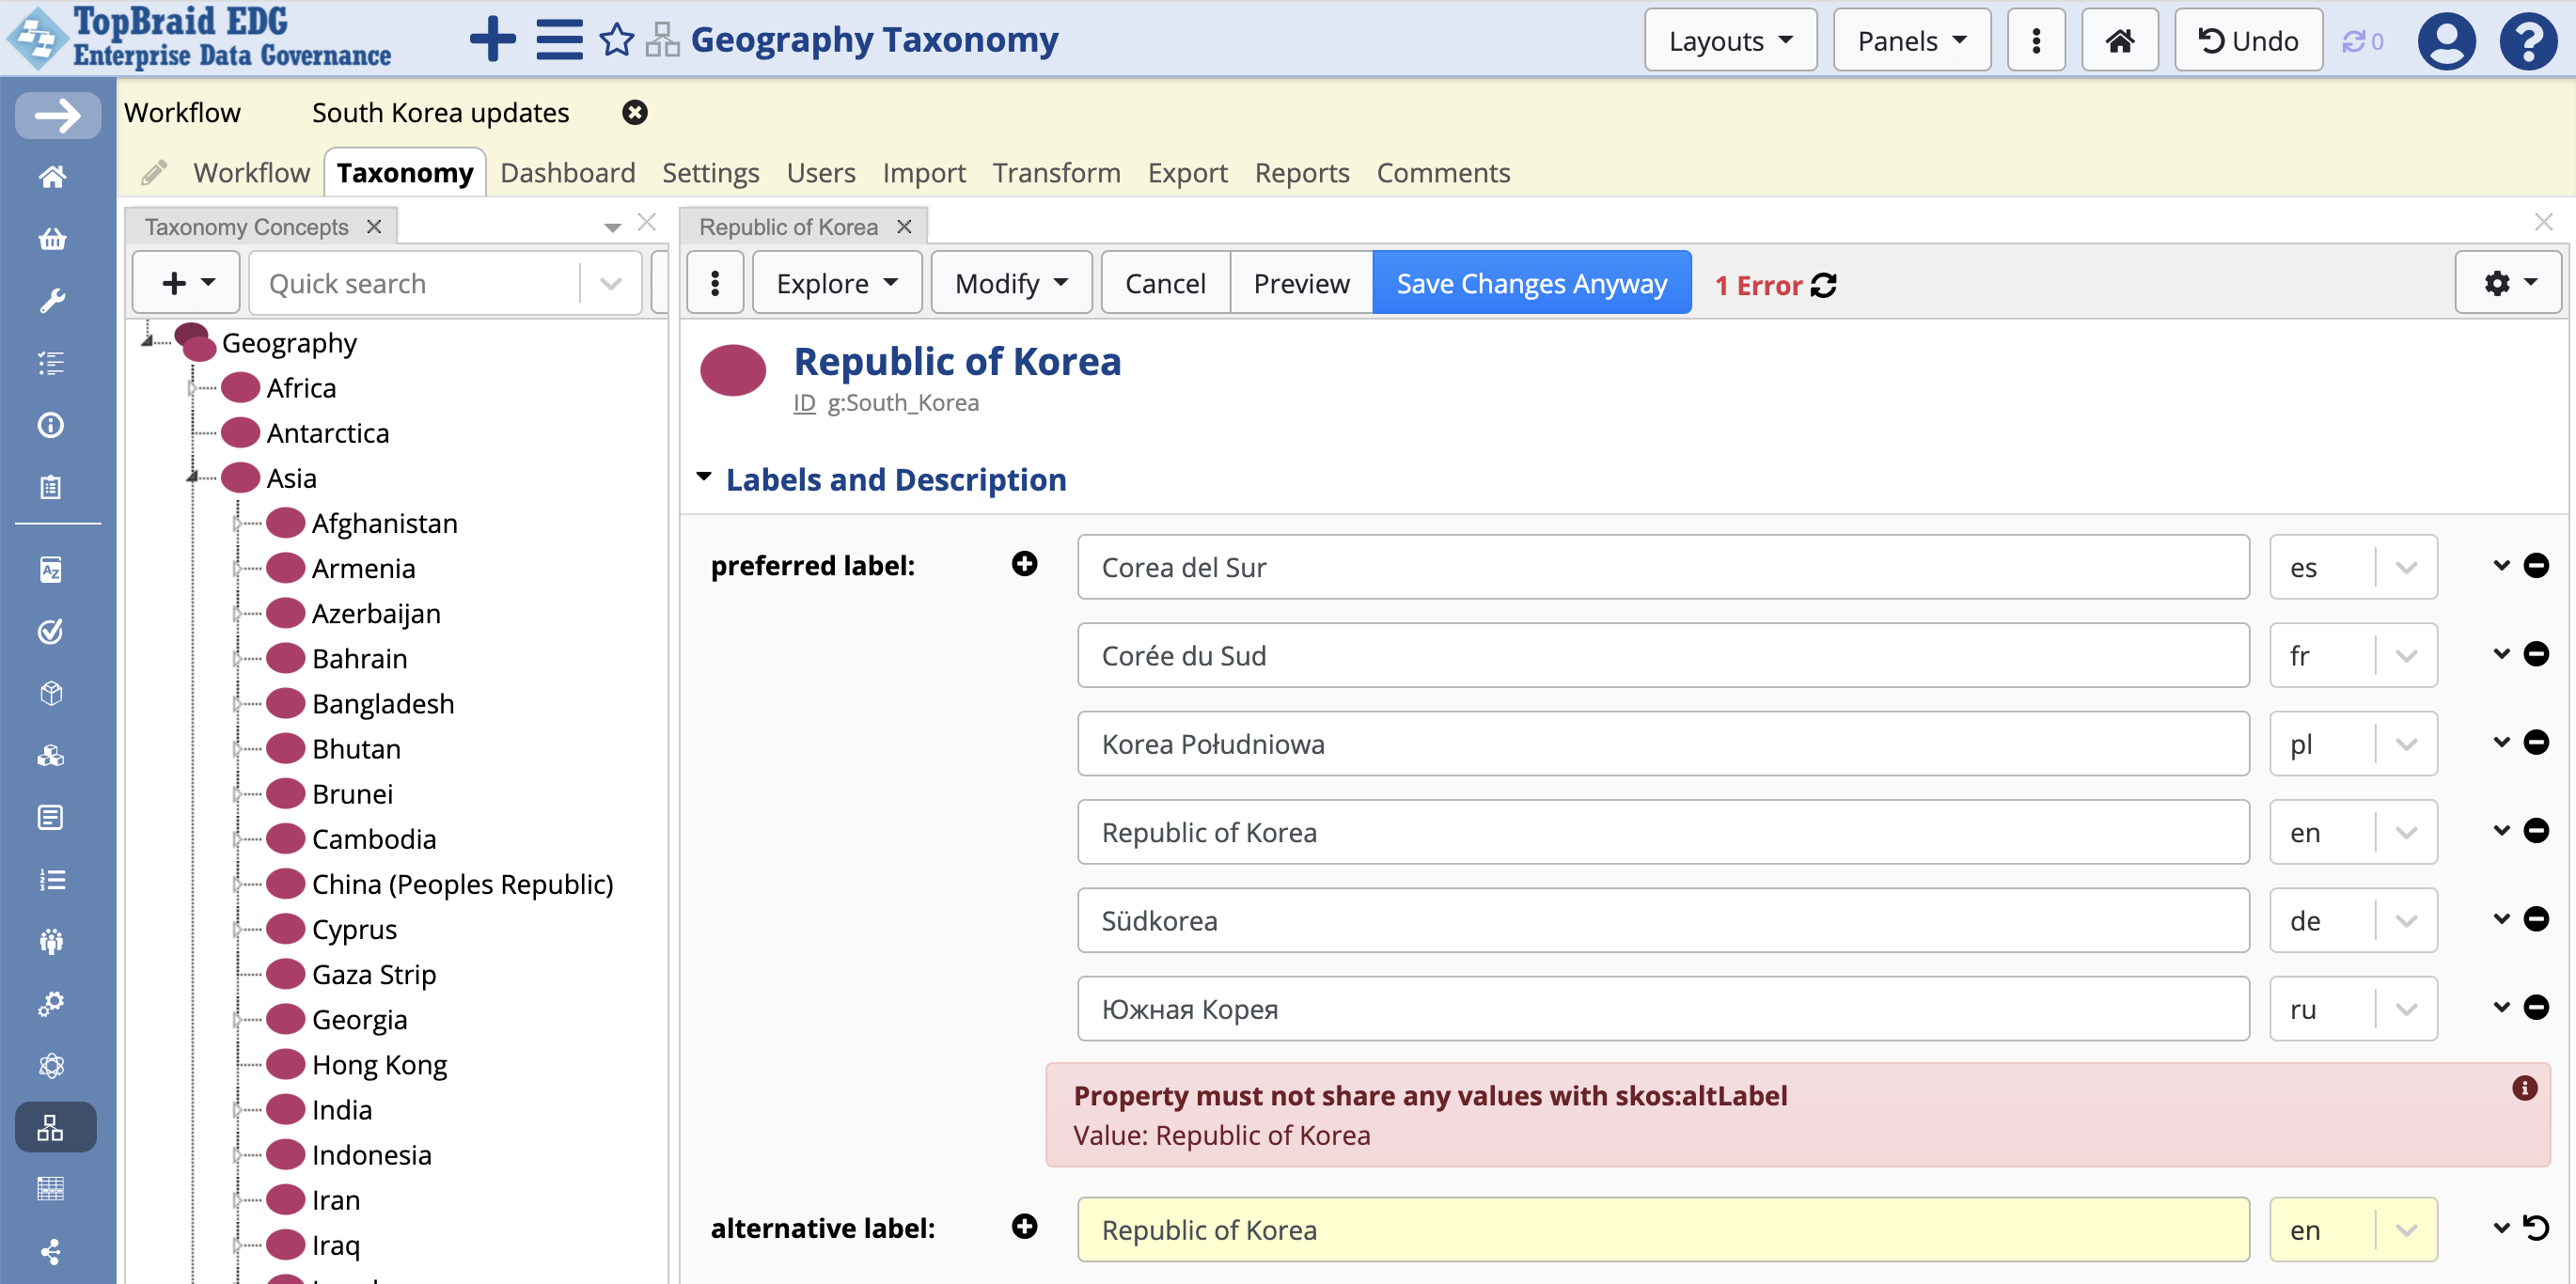Open the Layouts dropdown

pyautogui.click(x=1731, y=40)
